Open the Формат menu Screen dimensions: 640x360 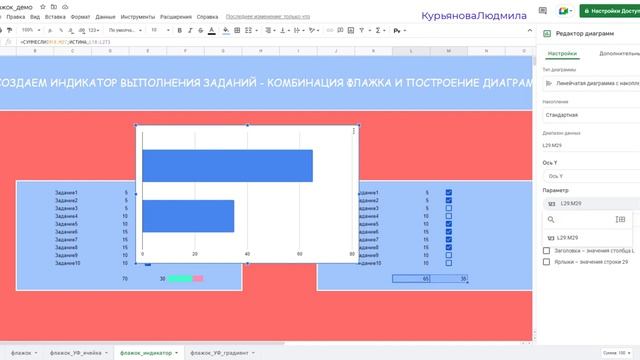[80, 17]
